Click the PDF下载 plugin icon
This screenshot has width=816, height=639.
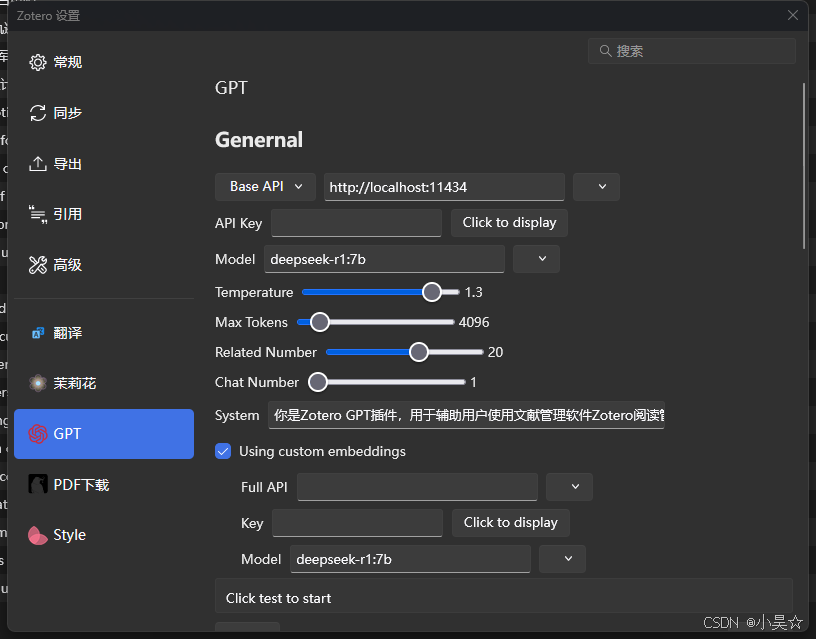tap(37, 484)
